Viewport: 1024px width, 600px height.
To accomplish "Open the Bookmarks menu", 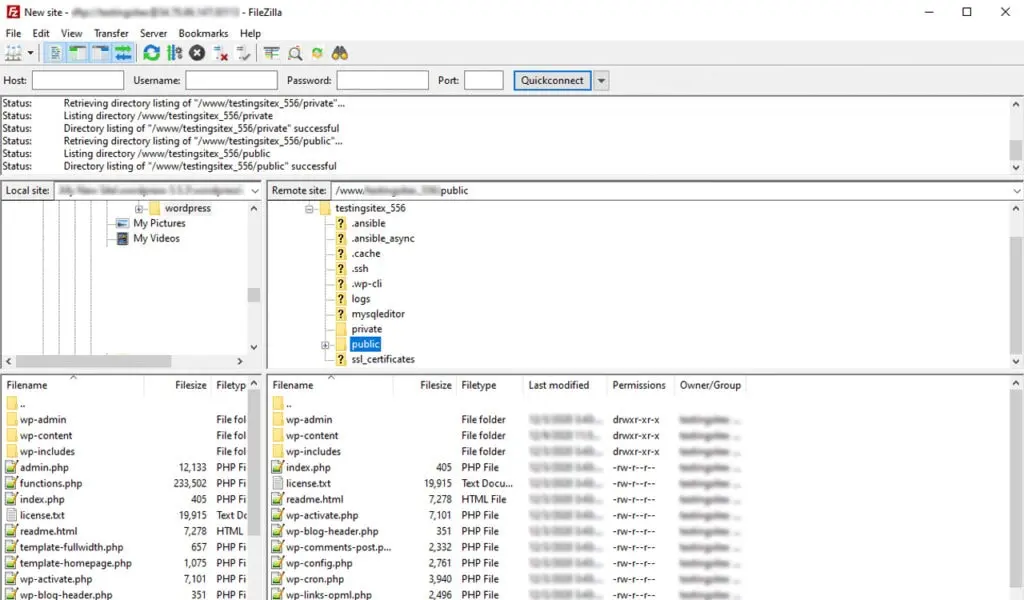I will [x=203, y=33].
